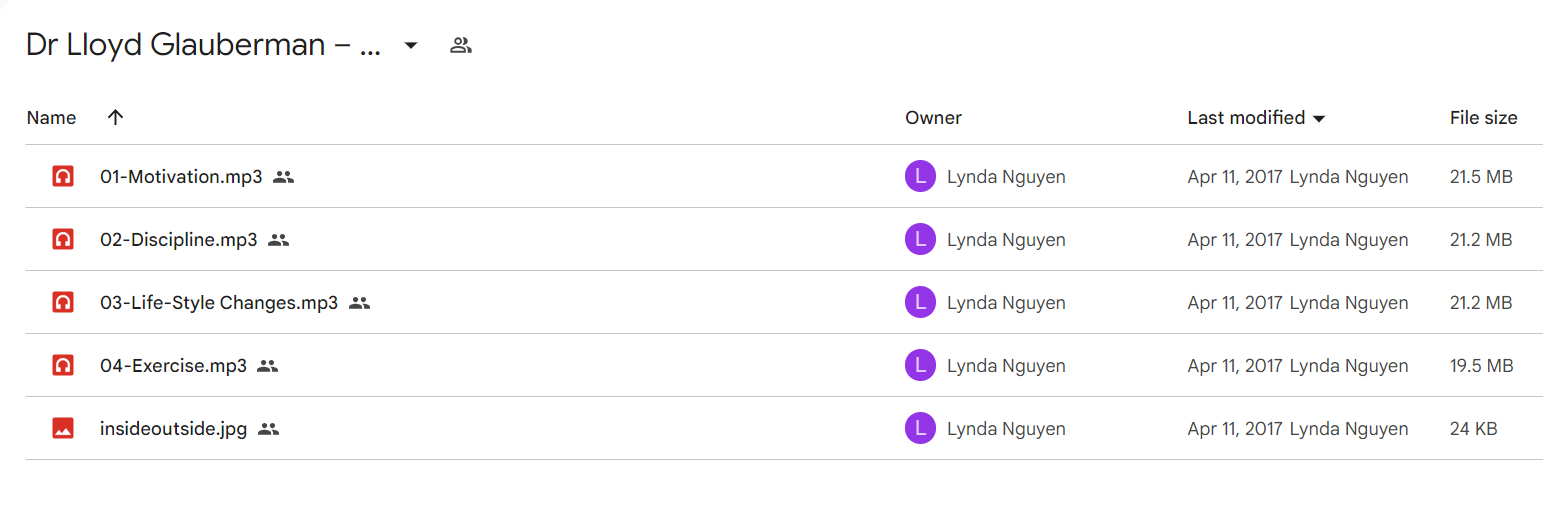This screenshot has height=507, width=1543.
Task: Click shared icon next to 01-Motivation.mp3
Action: tap(284, 177)
